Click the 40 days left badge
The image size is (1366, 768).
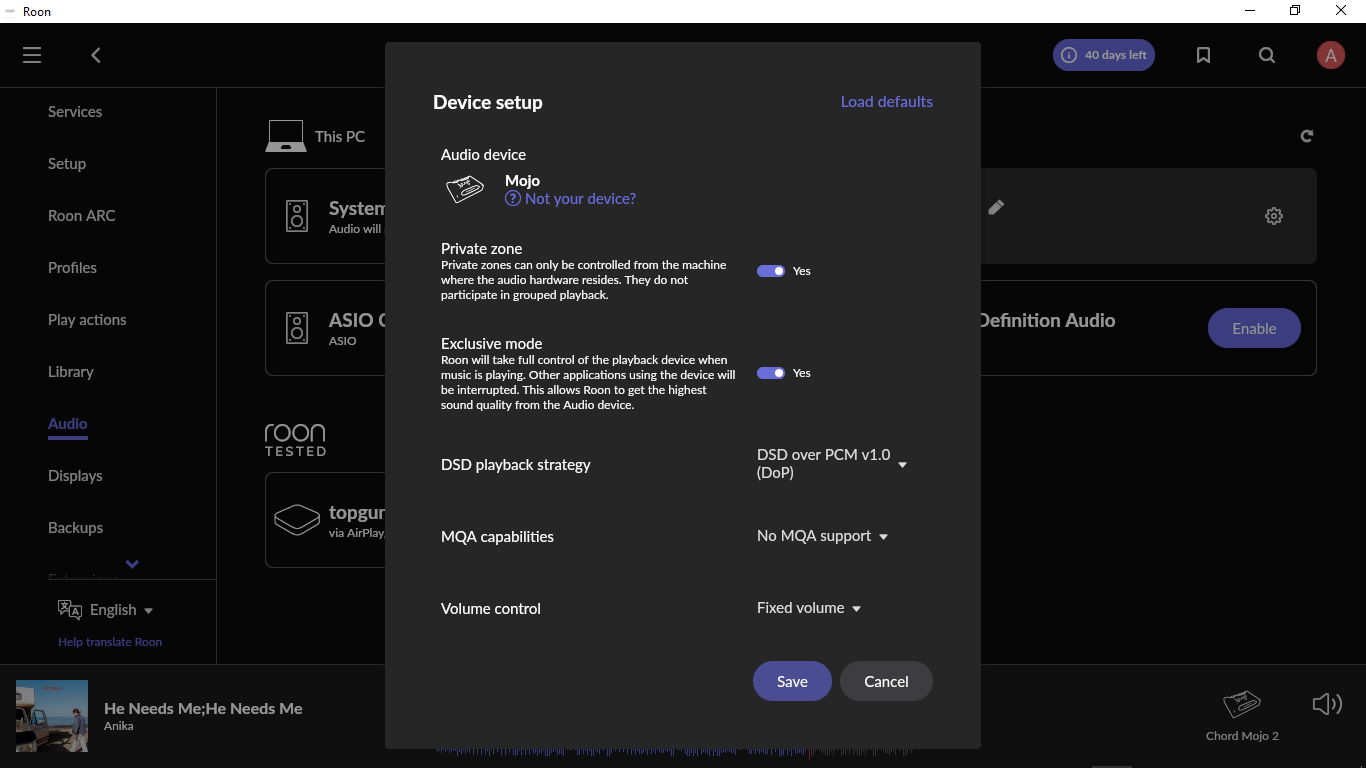1104,55
